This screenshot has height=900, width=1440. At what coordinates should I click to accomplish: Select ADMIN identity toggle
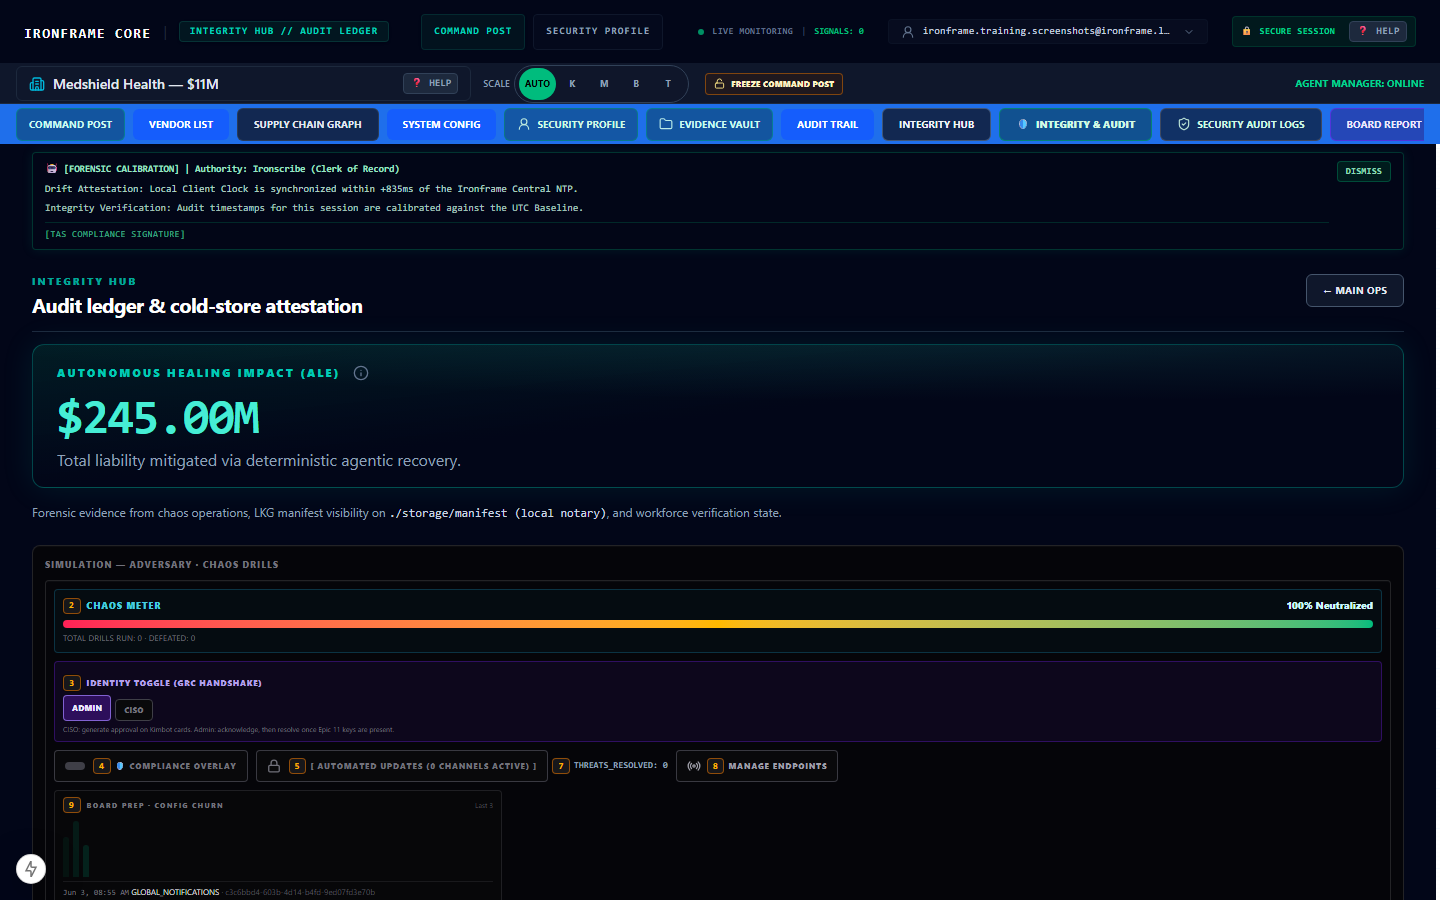coord(87,708)
